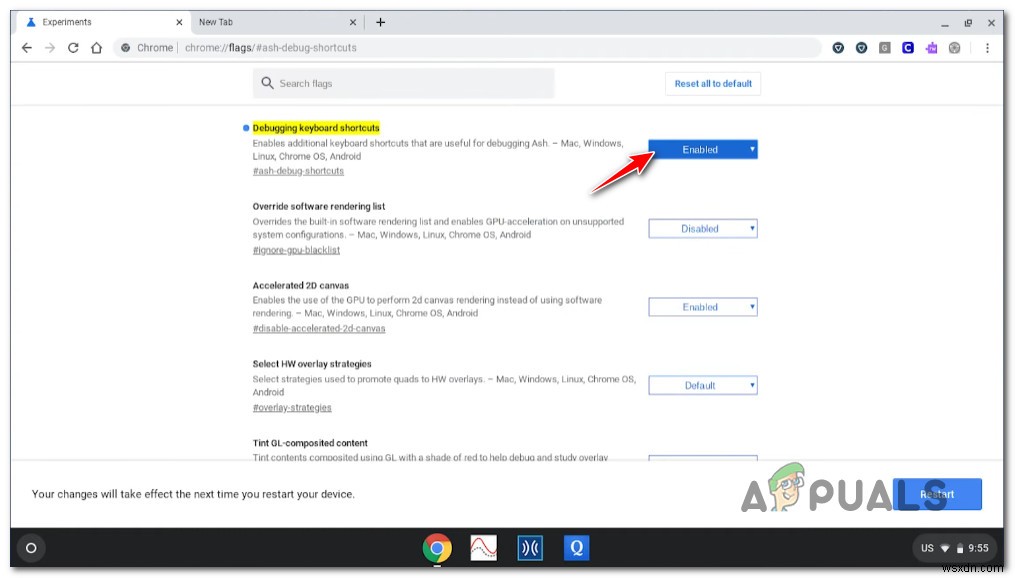Click the search magnifier icon
This screenshot has height=578, width=1015.
click(x=267, y=83)
